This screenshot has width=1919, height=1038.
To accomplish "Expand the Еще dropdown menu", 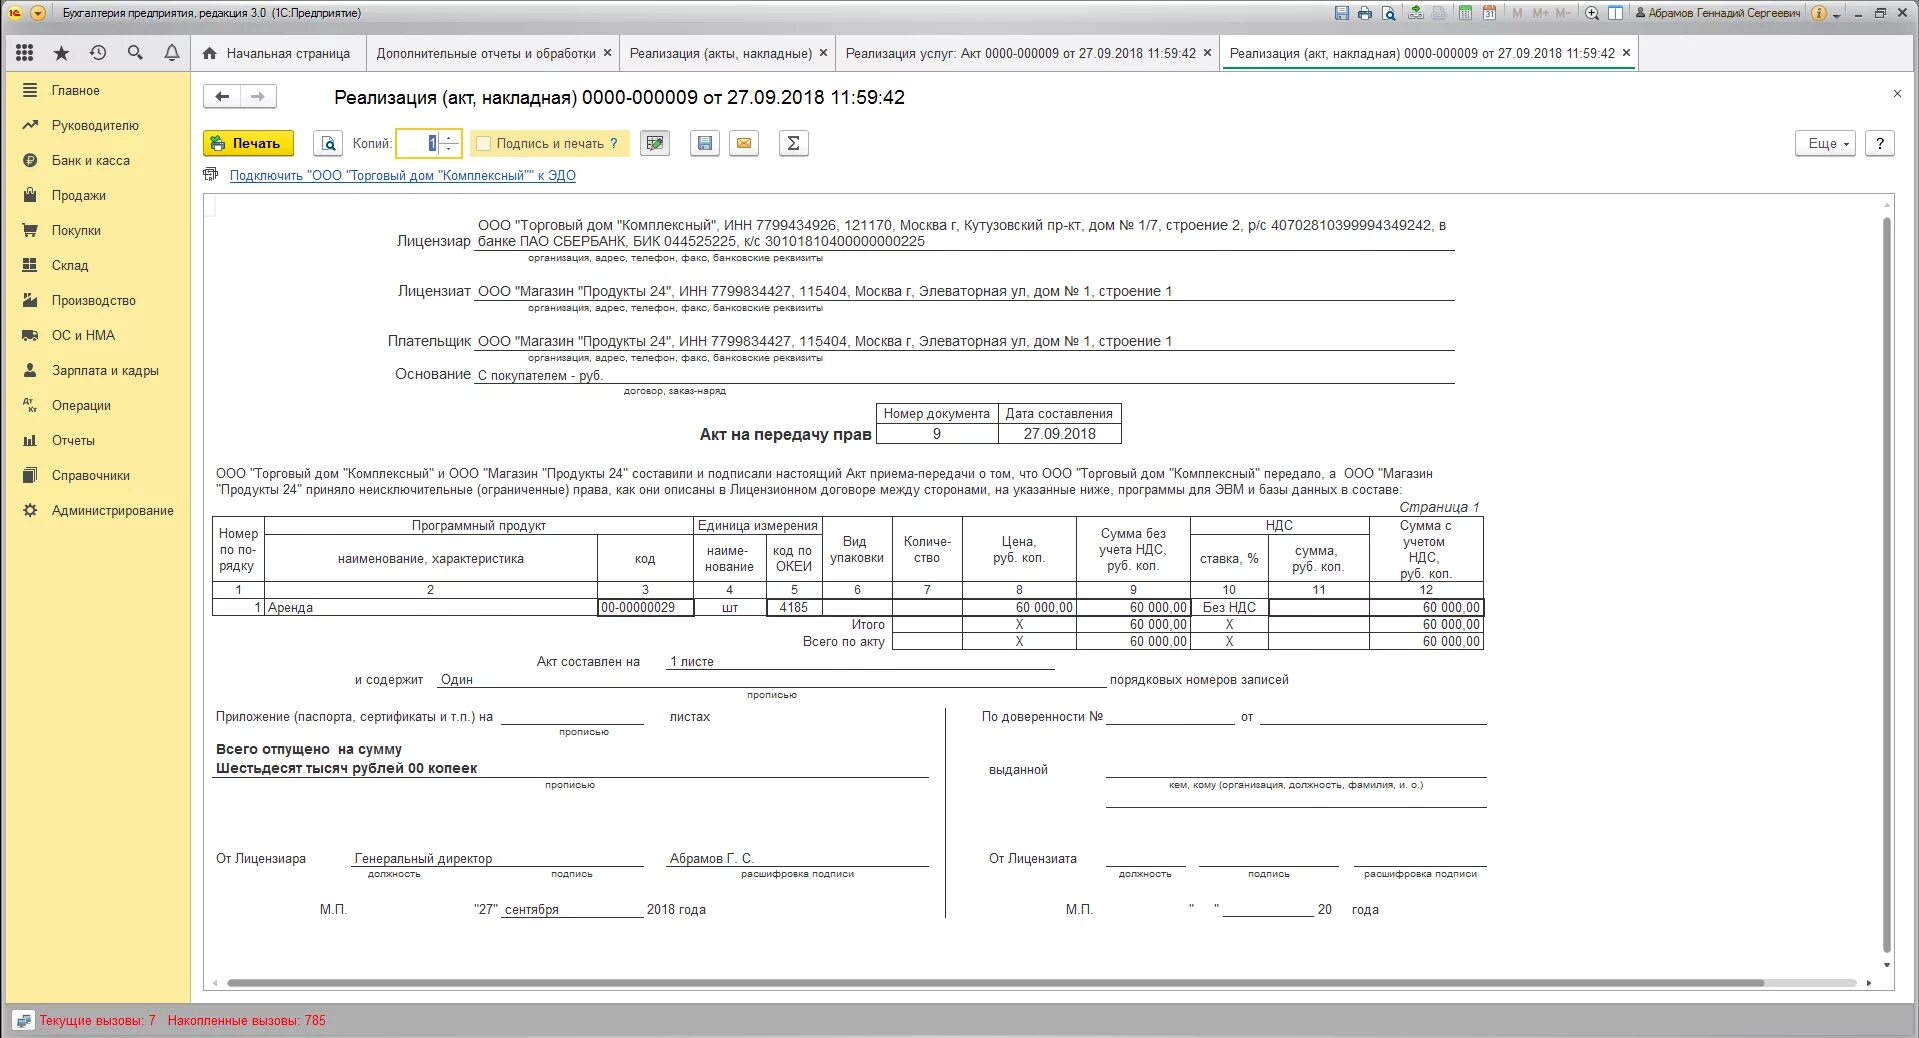I will pyautogui.click(x=1825, y=143).
